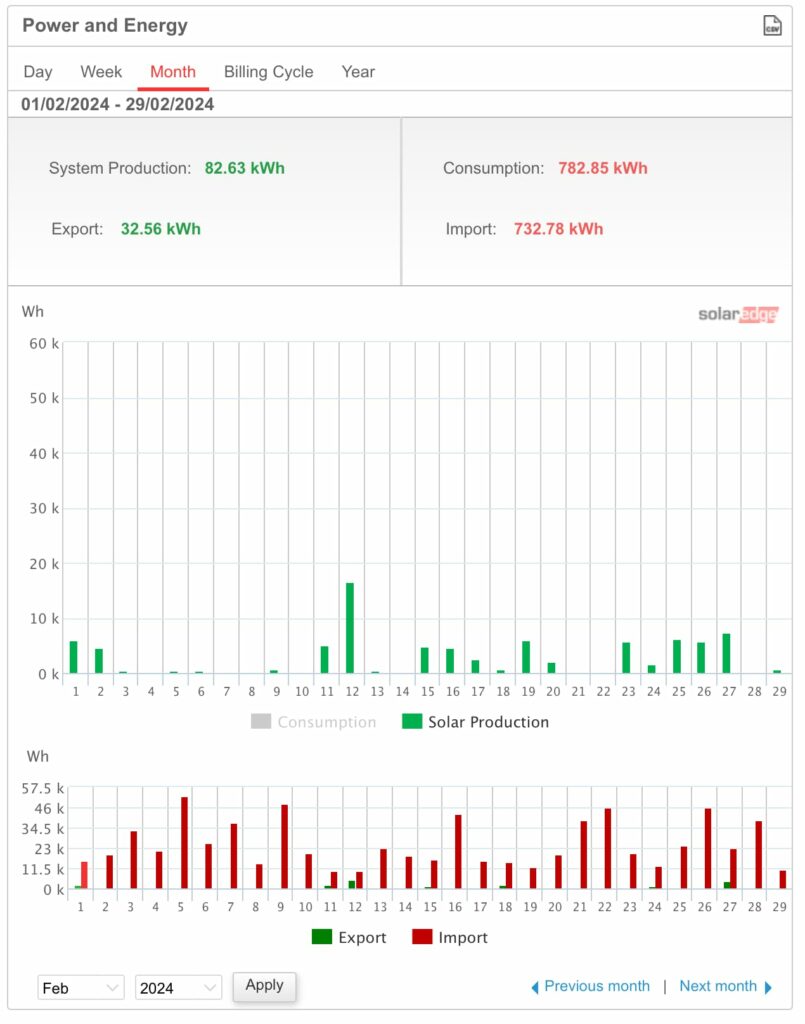Click the solar production bar for day 19
This screenshot has width=805, height=1024.
click(526, 657)
